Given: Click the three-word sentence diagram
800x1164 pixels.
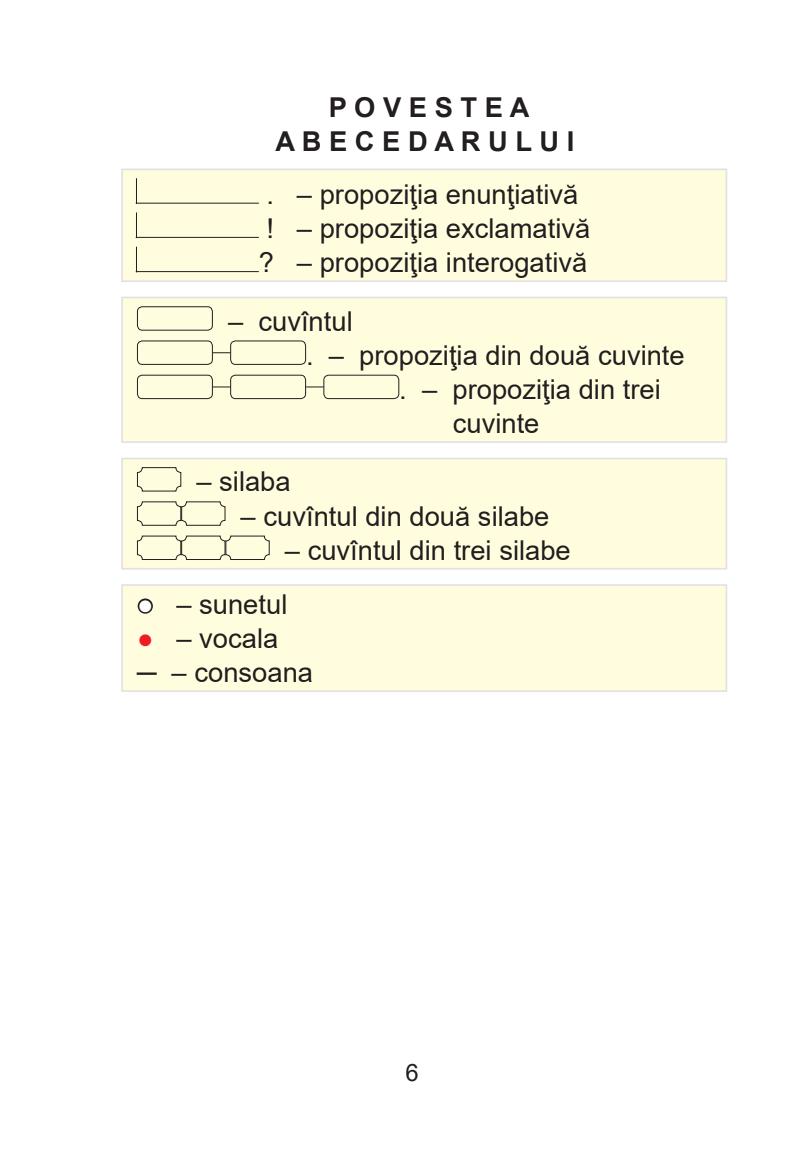Looking at the screenshot, I should point(268,387).
